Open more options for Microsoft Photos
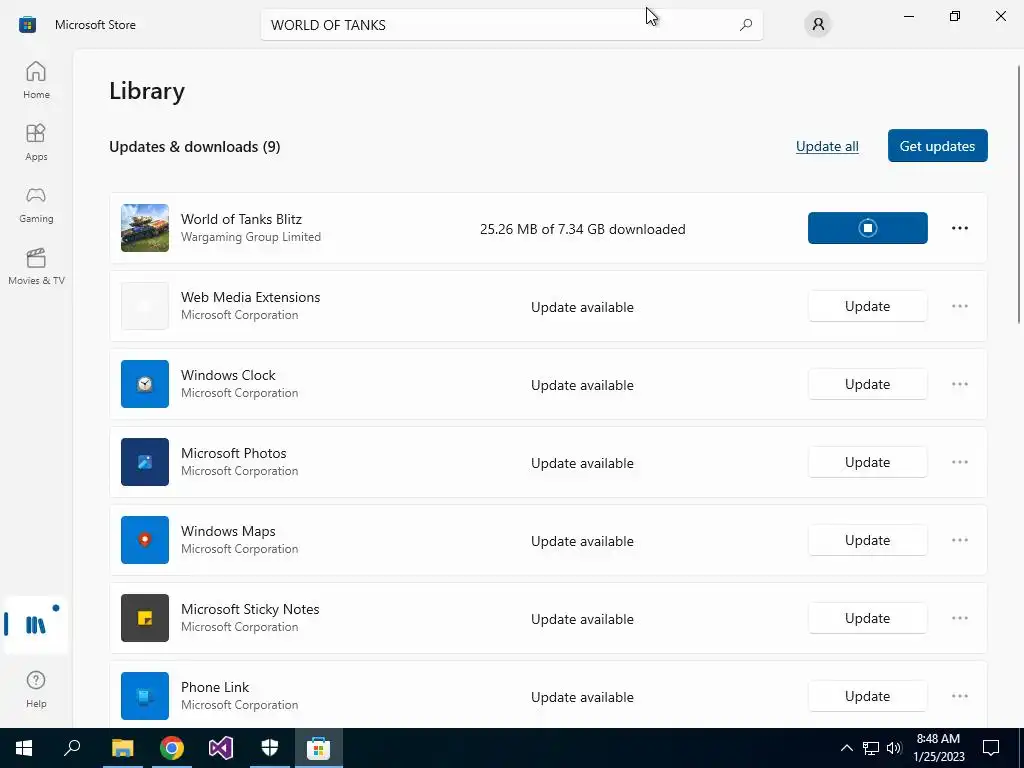Screen dimensions: 1024x768 coord(959,462)
